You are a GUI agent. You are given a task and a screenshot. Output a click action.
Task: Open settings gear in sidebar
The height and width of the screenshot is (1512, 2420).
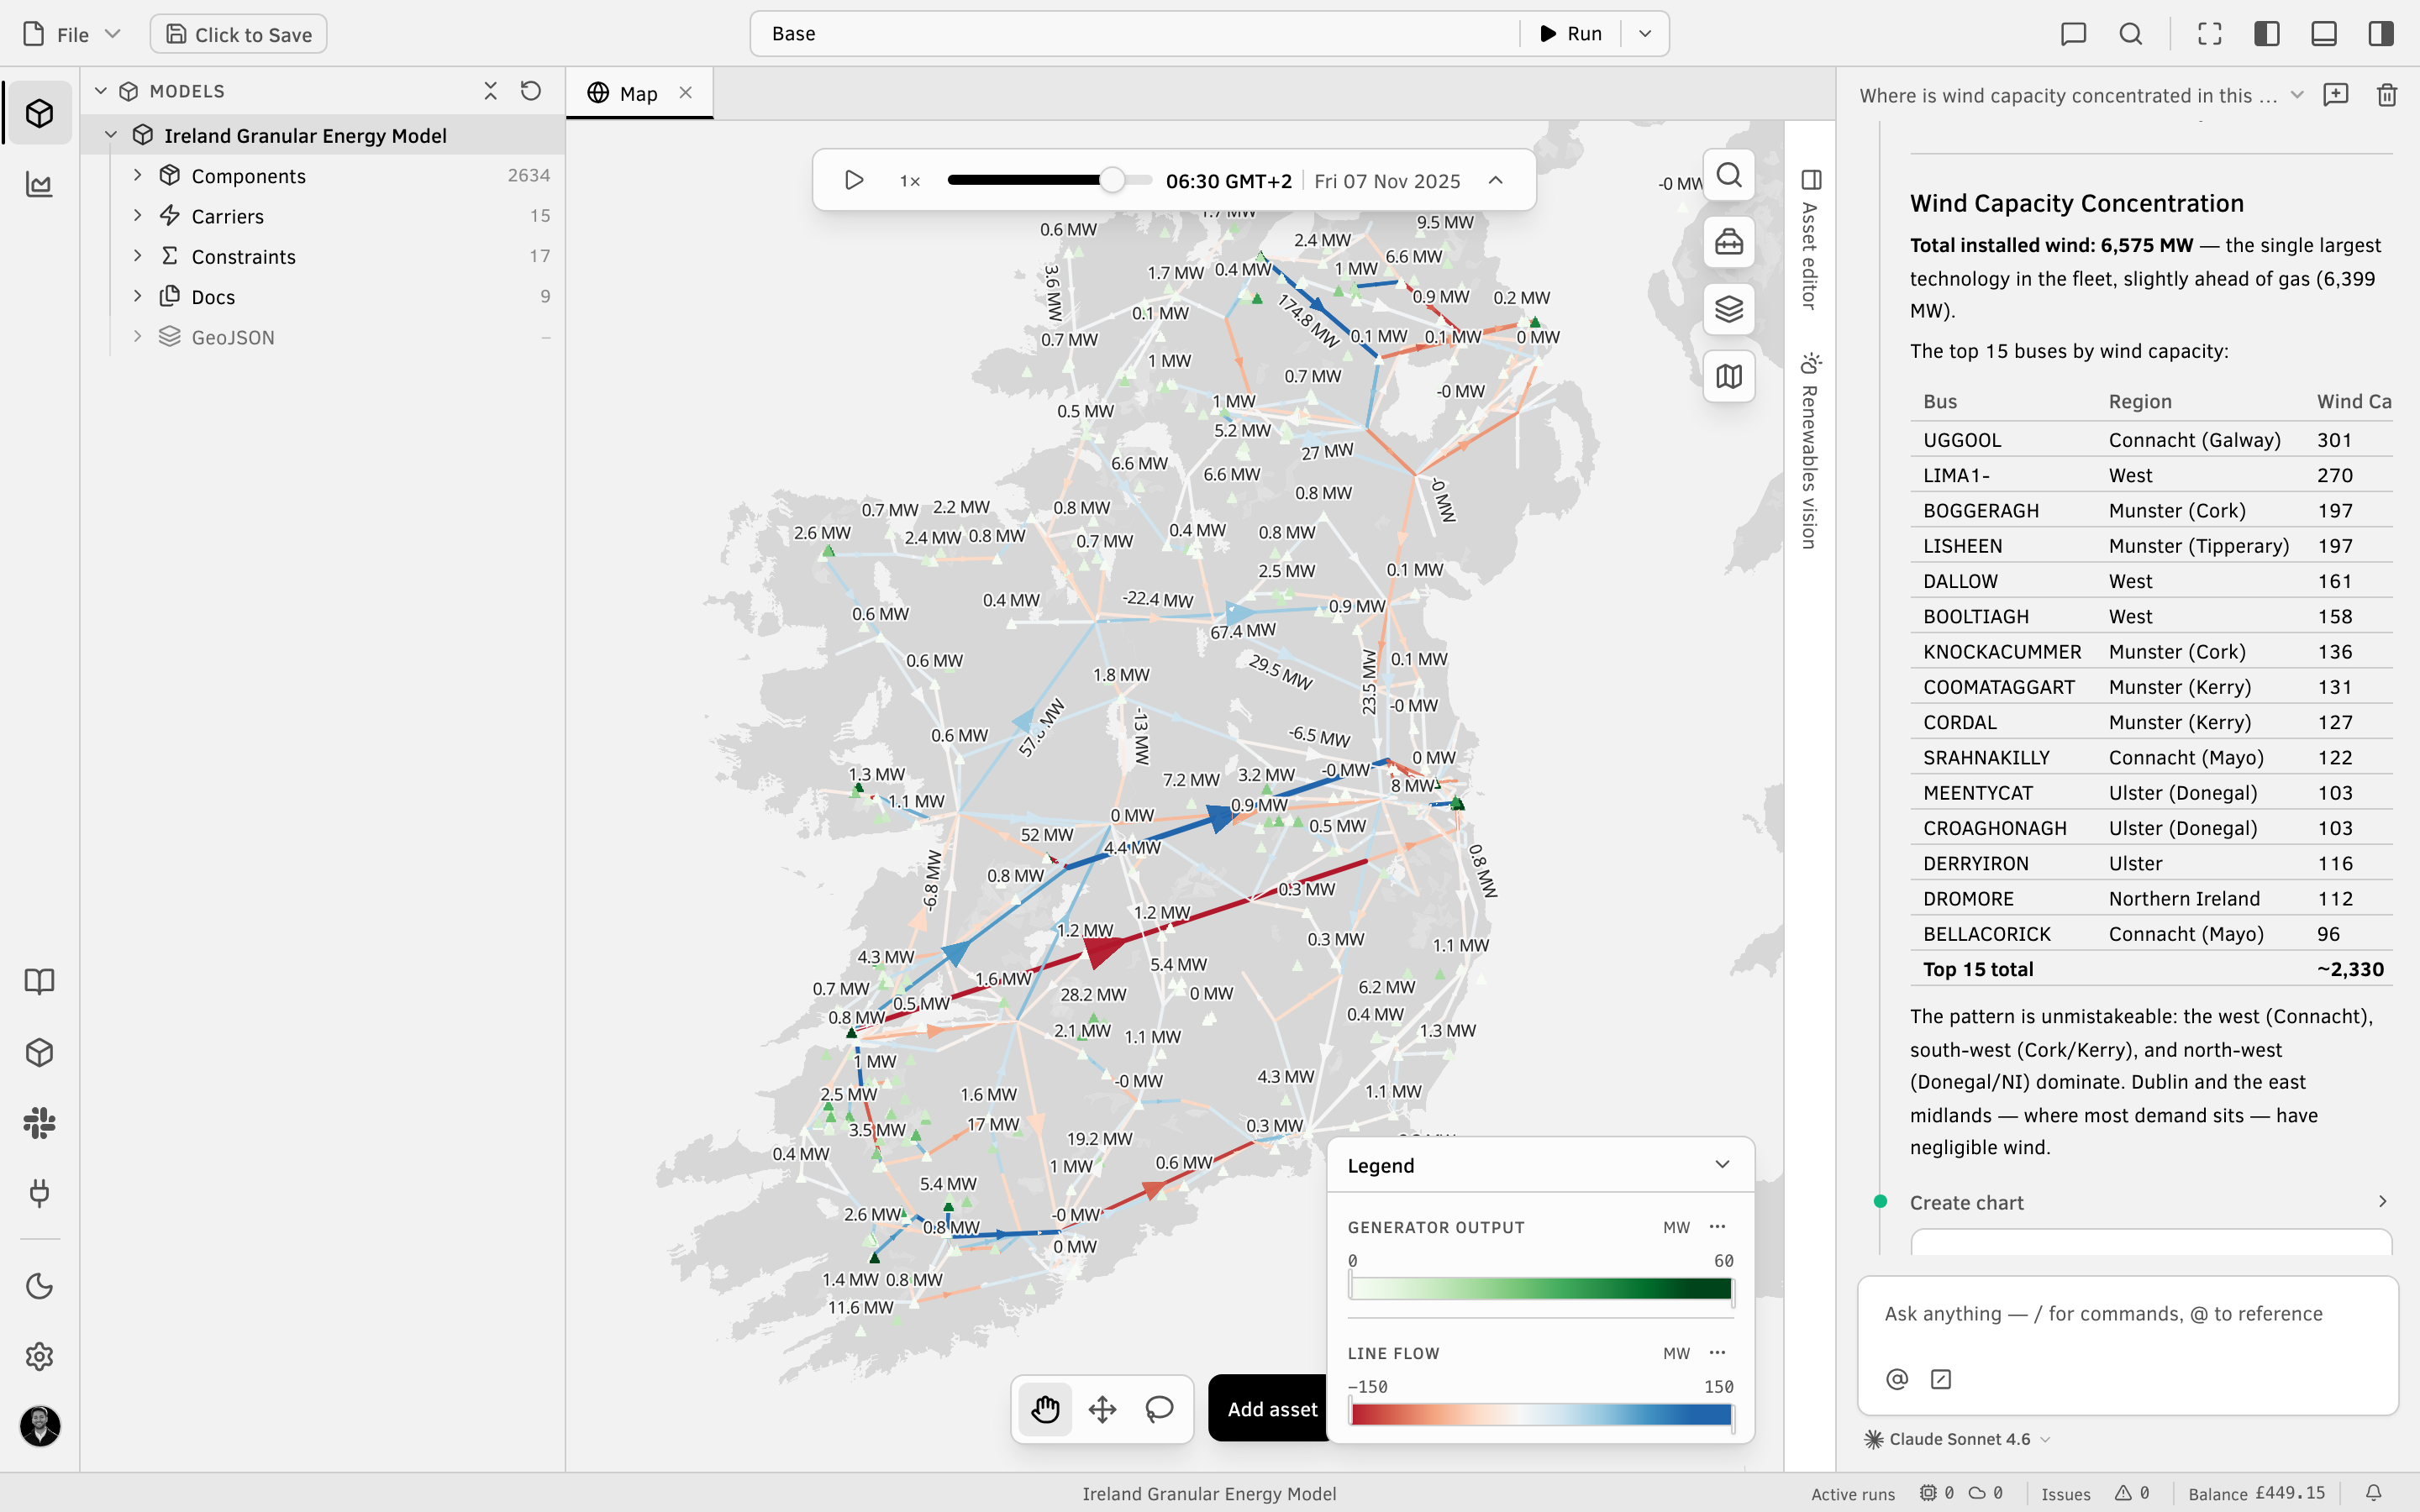point(40,1356)
